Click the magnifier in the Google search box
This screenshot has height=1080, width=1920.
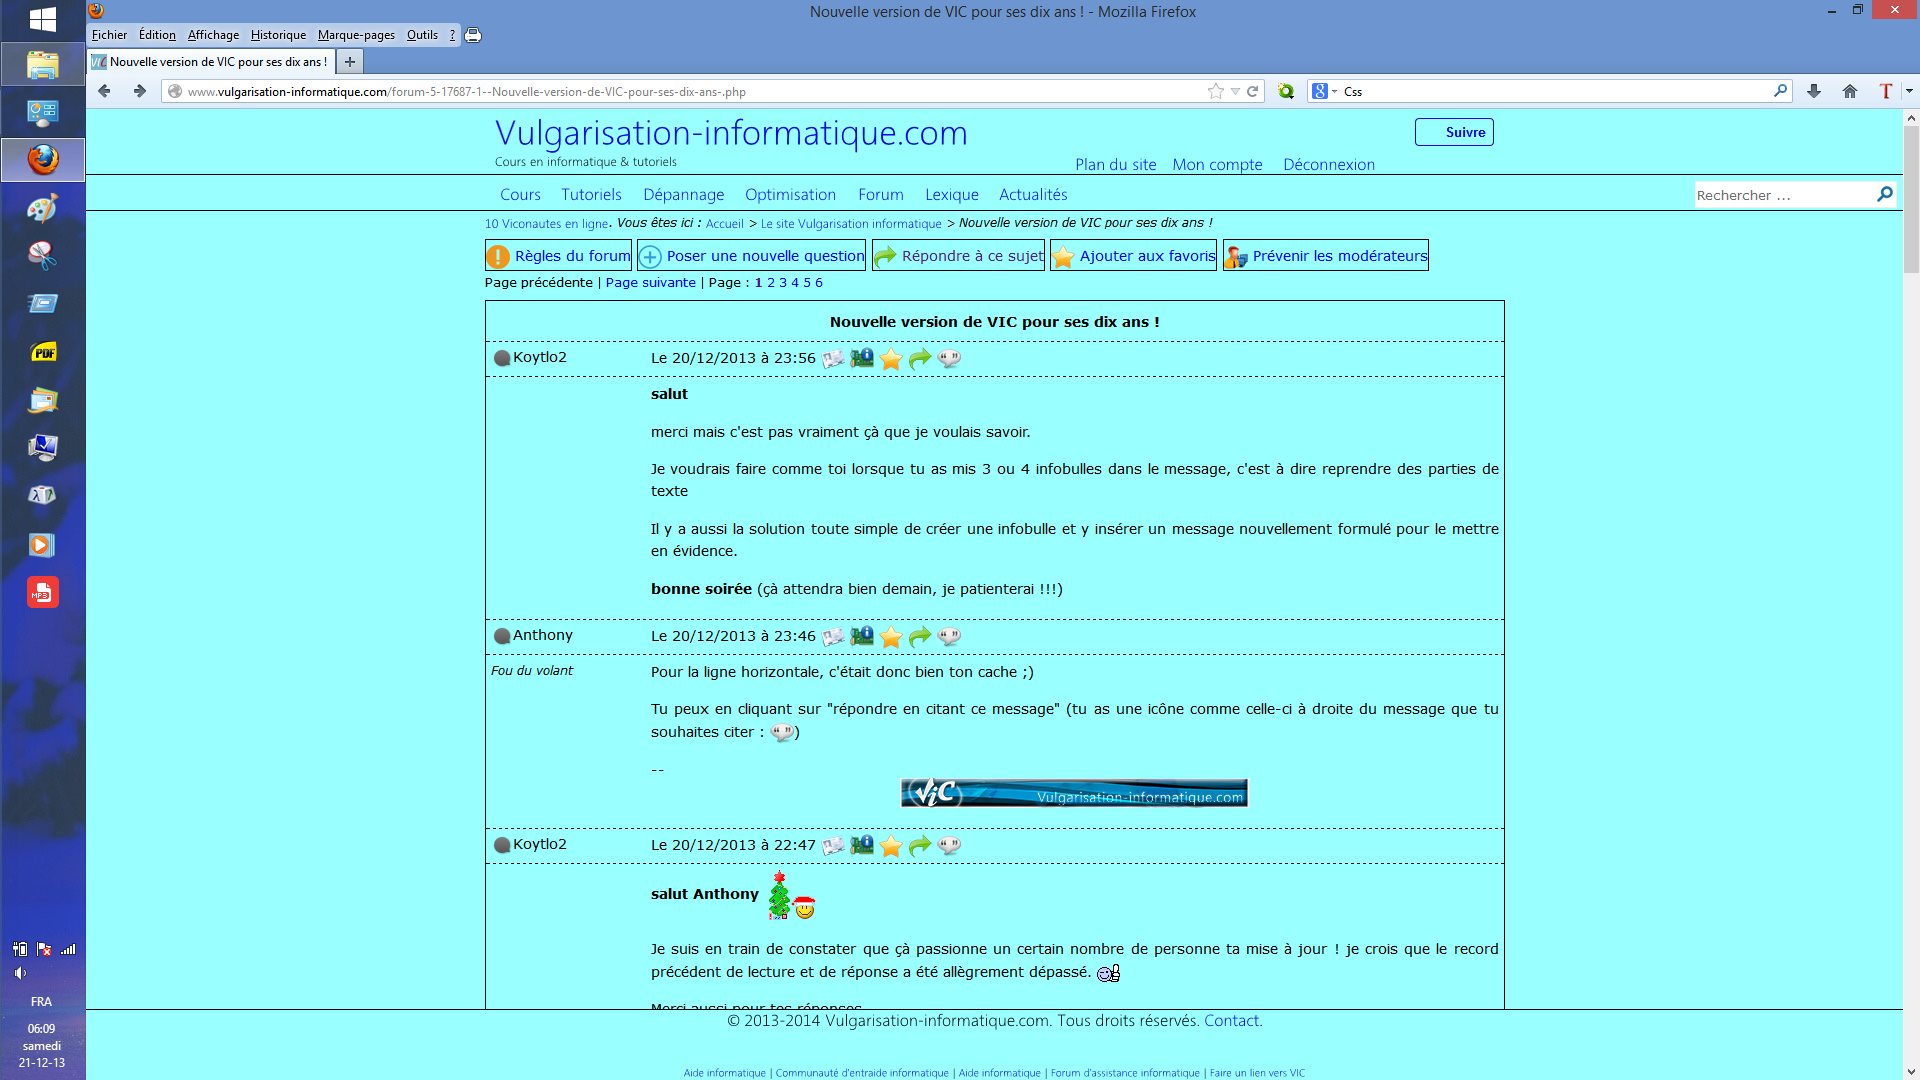point(1780,91)
